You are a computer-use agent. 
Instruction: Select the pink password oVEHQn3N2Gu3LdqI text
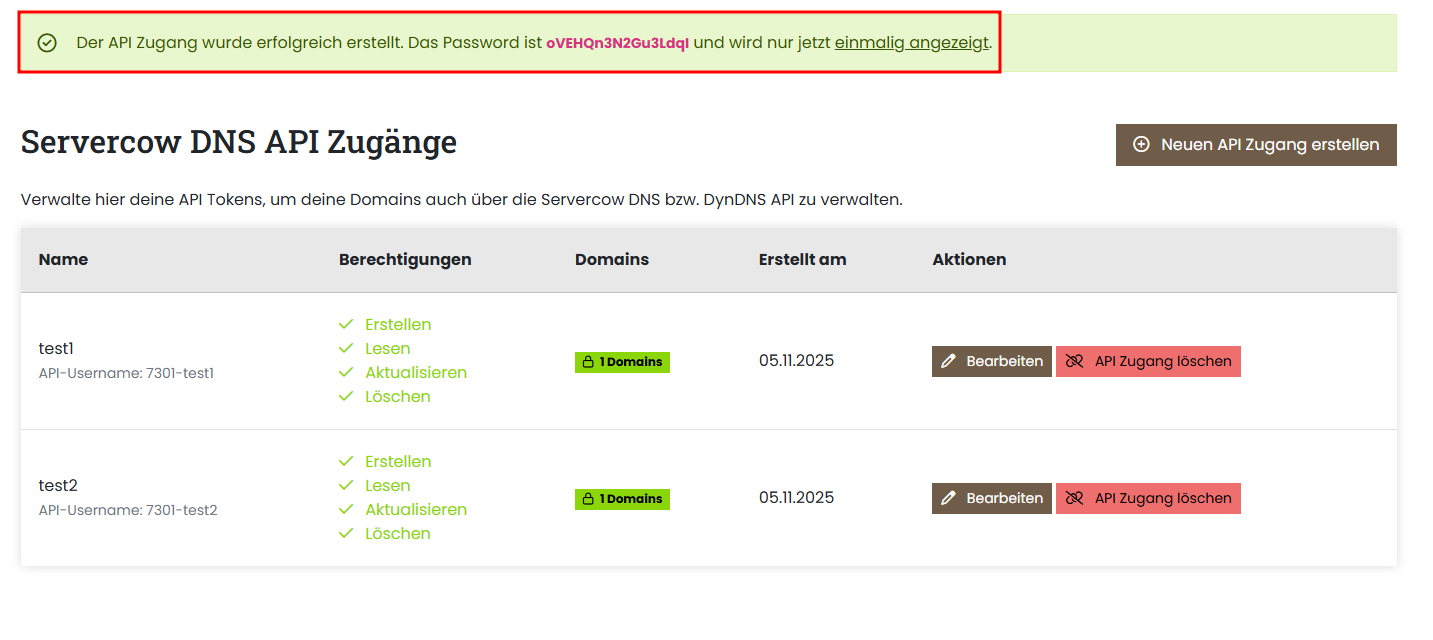click(616, 43)
